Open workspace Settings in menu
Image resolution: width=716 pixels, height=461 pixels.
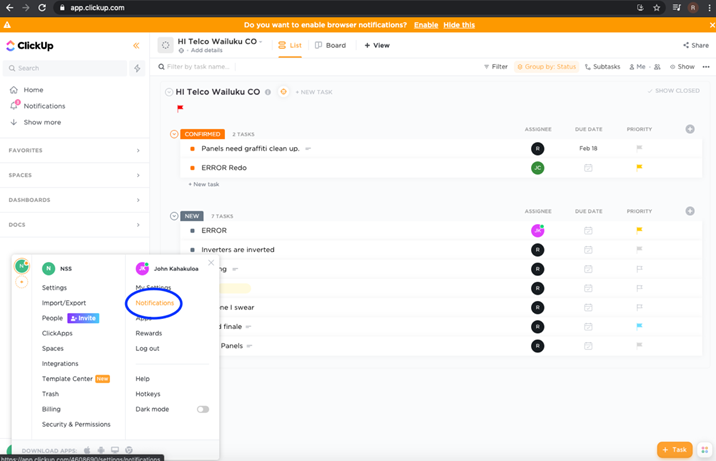pyautogui.click(x=54, y=288)
